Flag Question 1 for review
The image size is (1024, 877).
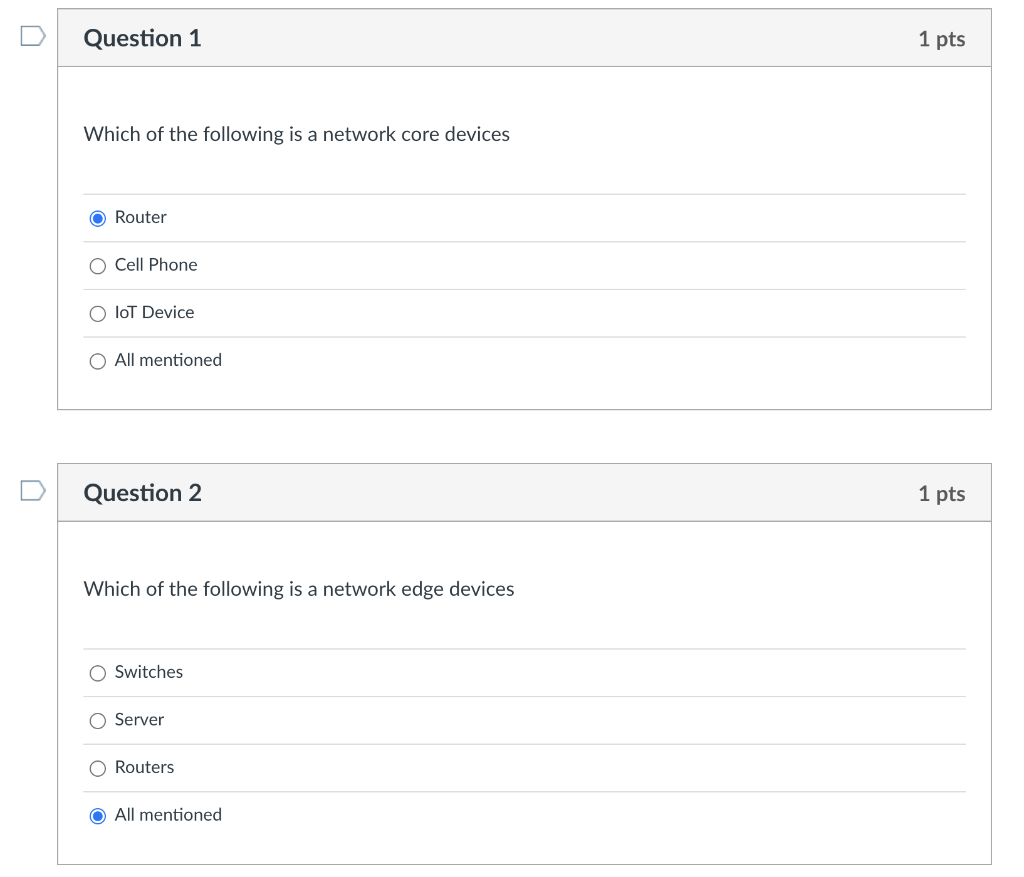pos(33,36)
